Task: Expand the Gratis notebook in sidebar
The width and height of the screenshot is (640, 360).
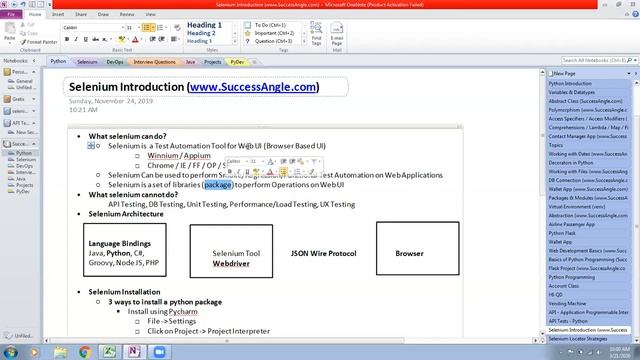Action: 34,99
